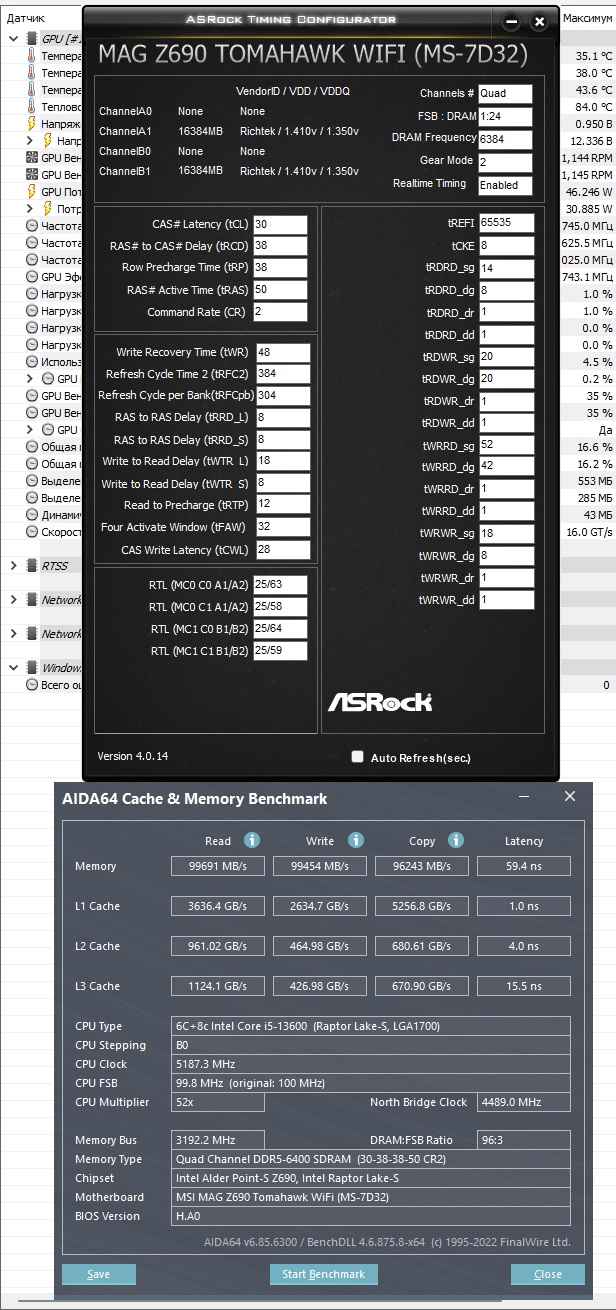Enable the Auto Refresh(sec.) checkbox

click(x=357, y=757)
